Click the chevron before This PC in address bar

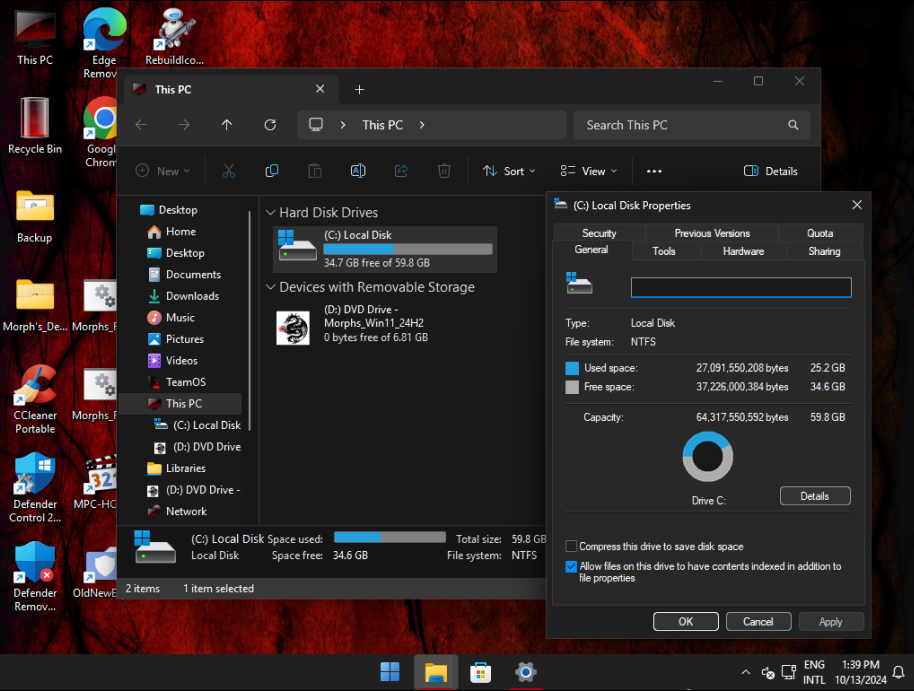click(x=343, y=125)
